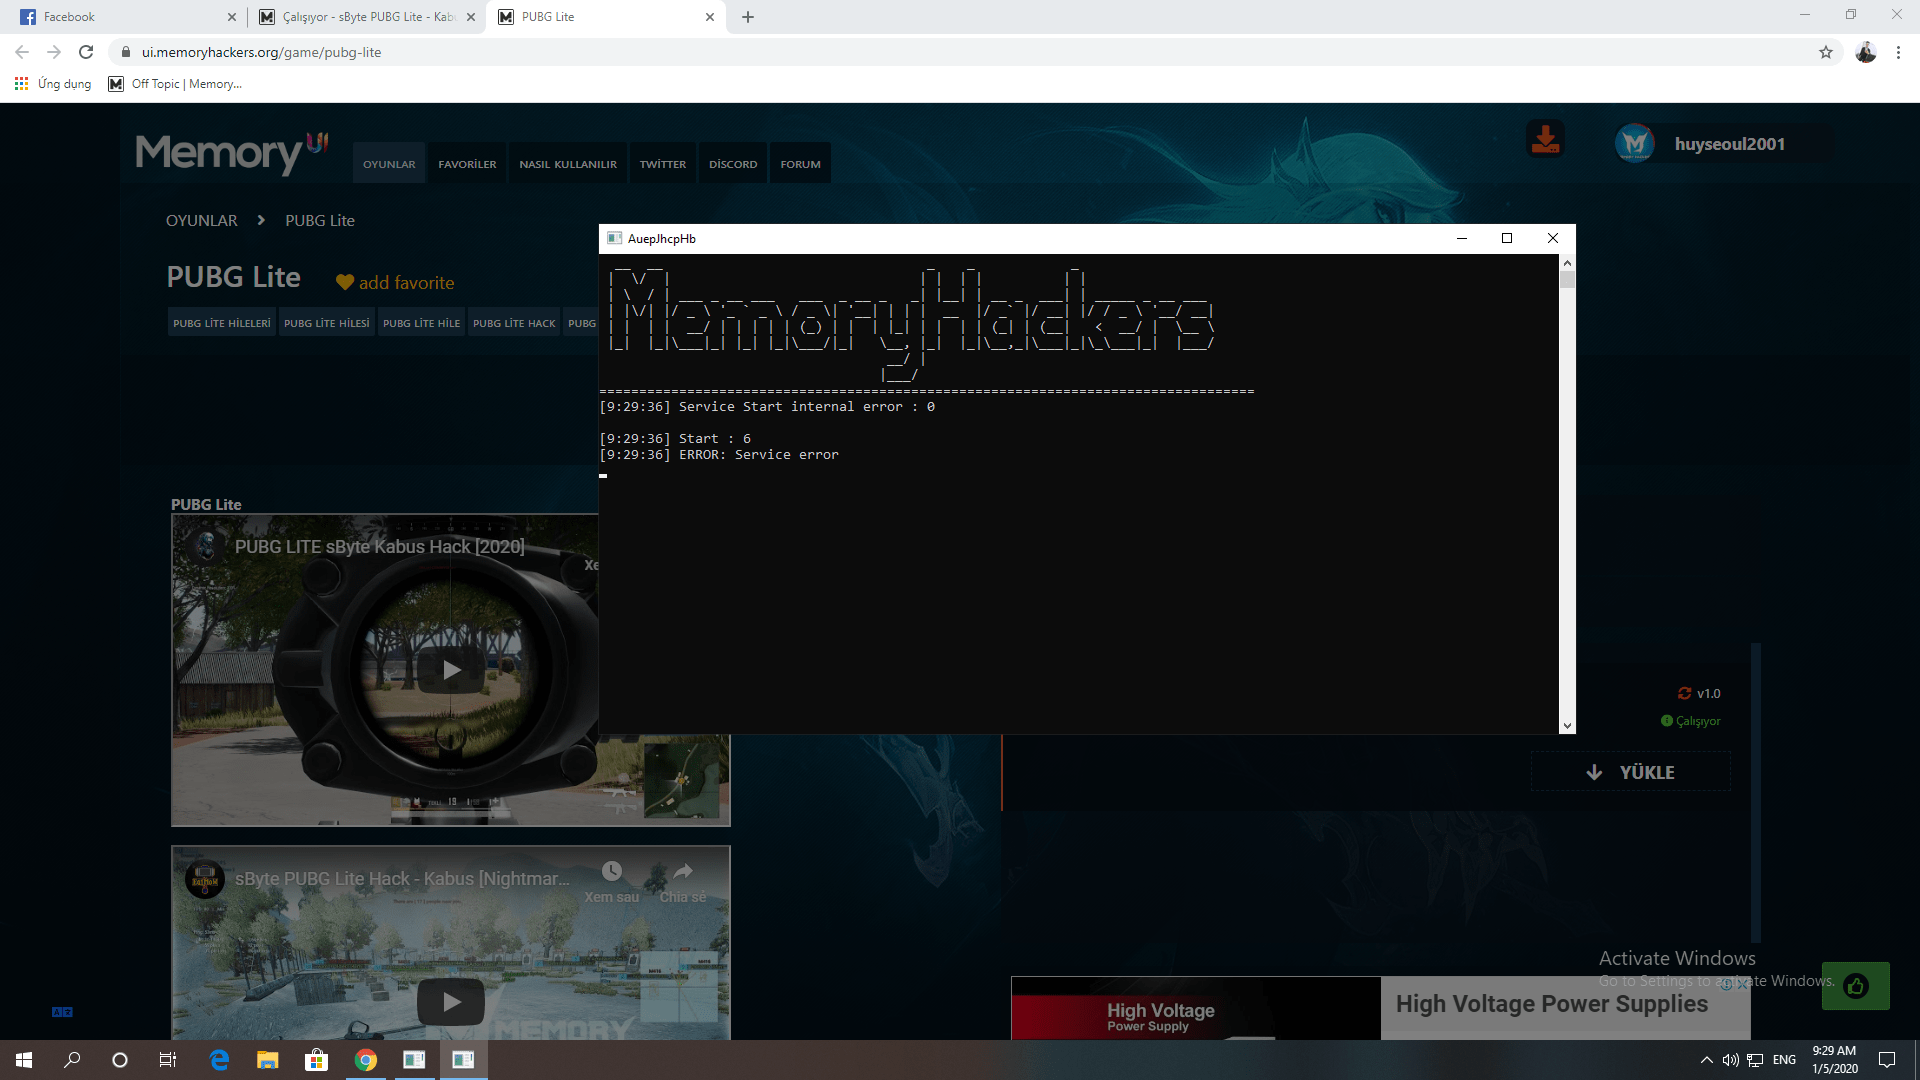The image size is (1920, 1080).
Task: Close the Facebook tab
Action: [232, 17]
